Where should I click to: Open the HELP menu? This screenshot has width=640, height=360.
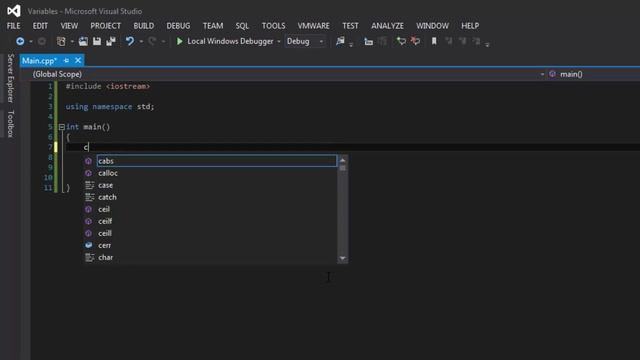(x=470, y=26)
